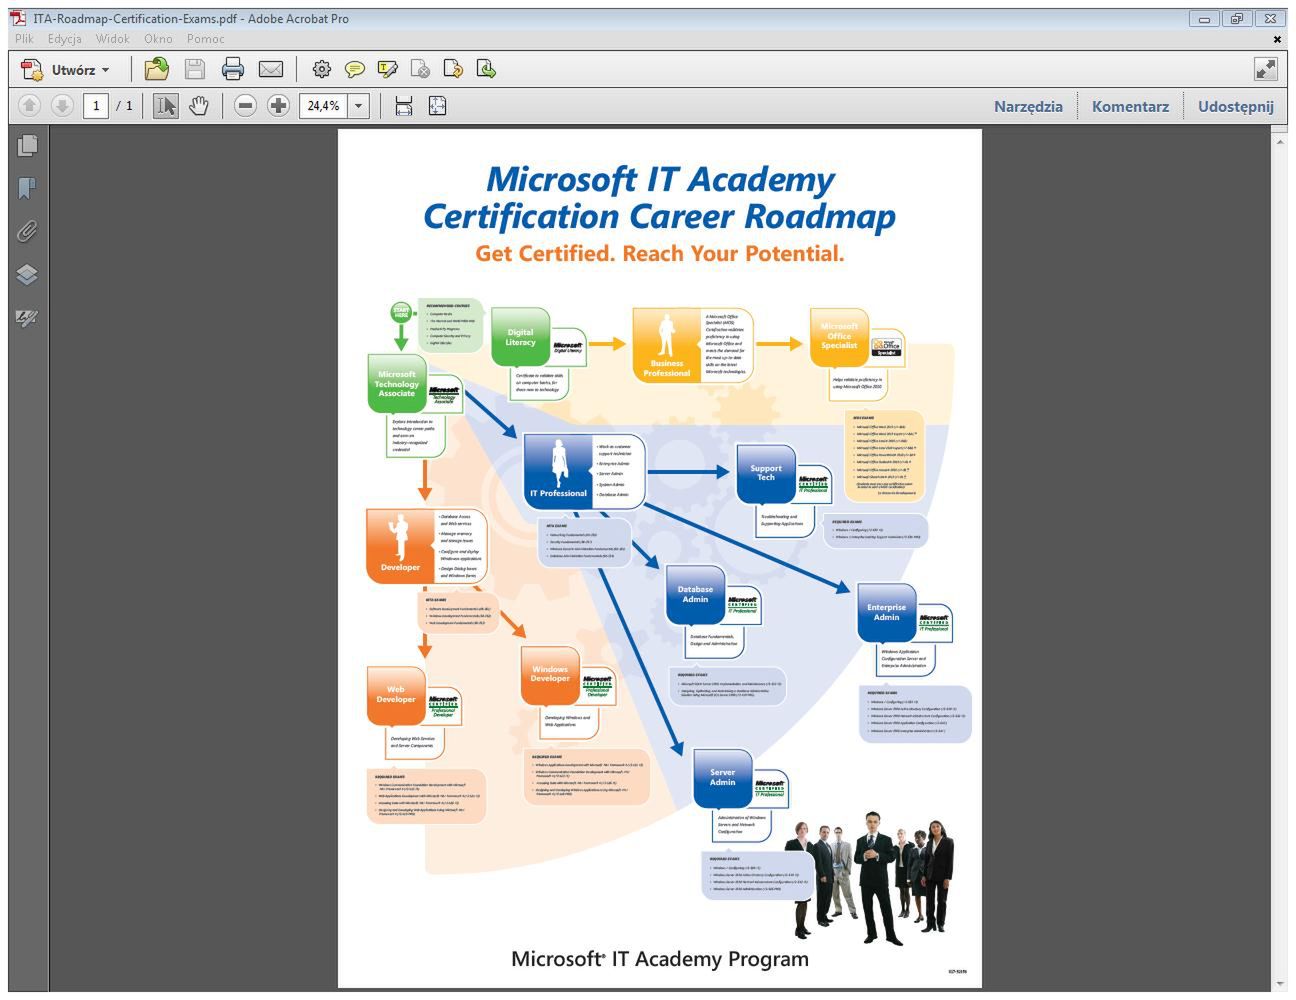Screen dimensions: 1296x1000
Task: Click the vertical scrollbar down arrow
Action: (1280, 984)
